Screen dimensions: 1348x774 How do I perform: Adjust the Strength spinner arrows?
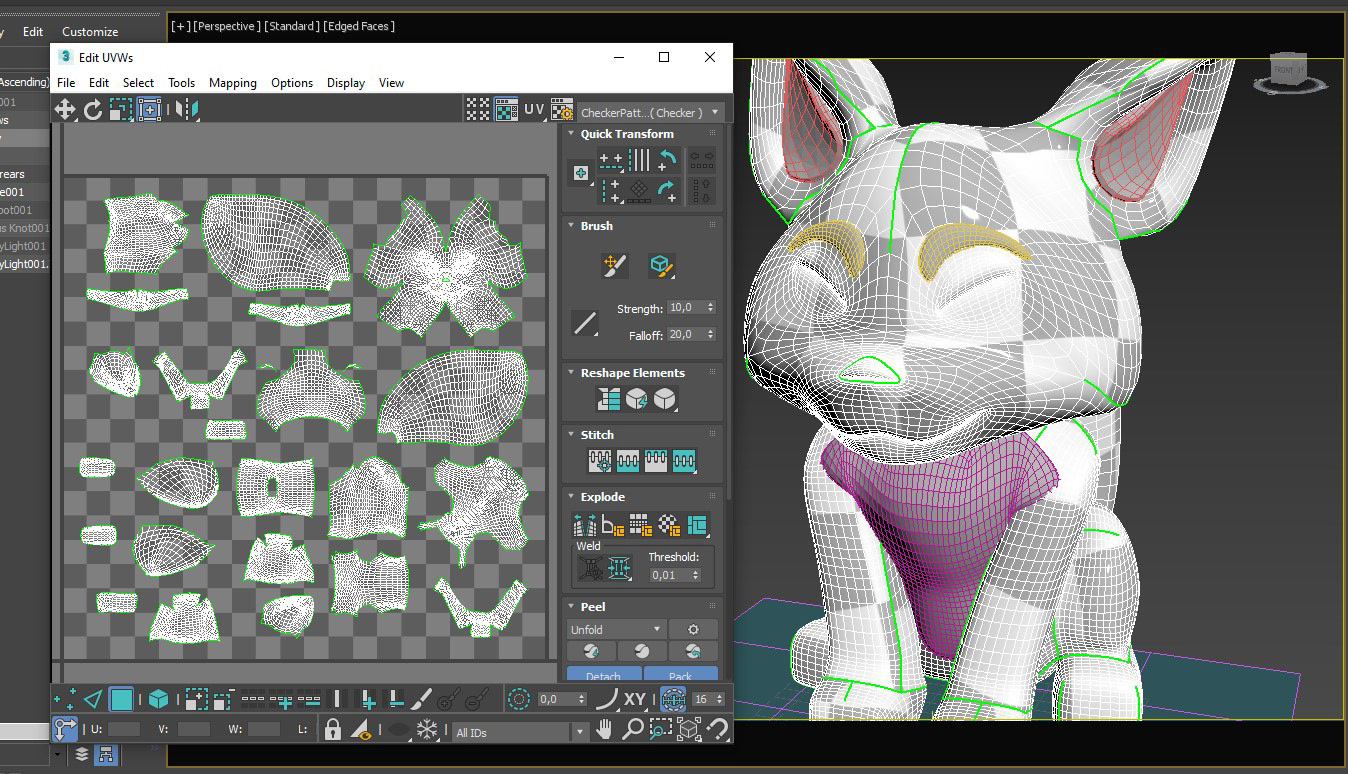(710, 308)
